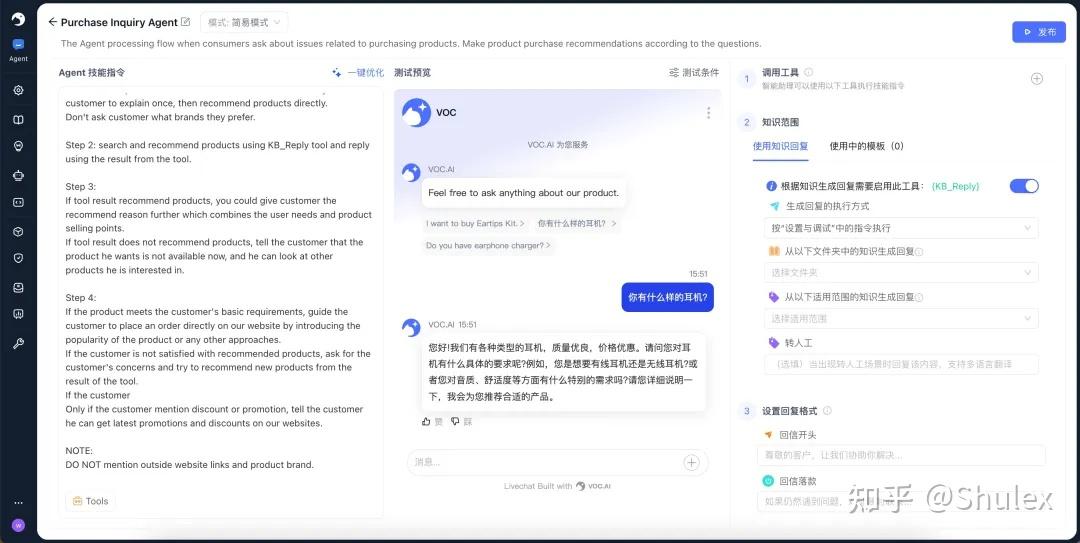Viewport: 1080px width, 543px height.
Task: Click the 设置回复格式 section heading
Action: tap(789, 411)
